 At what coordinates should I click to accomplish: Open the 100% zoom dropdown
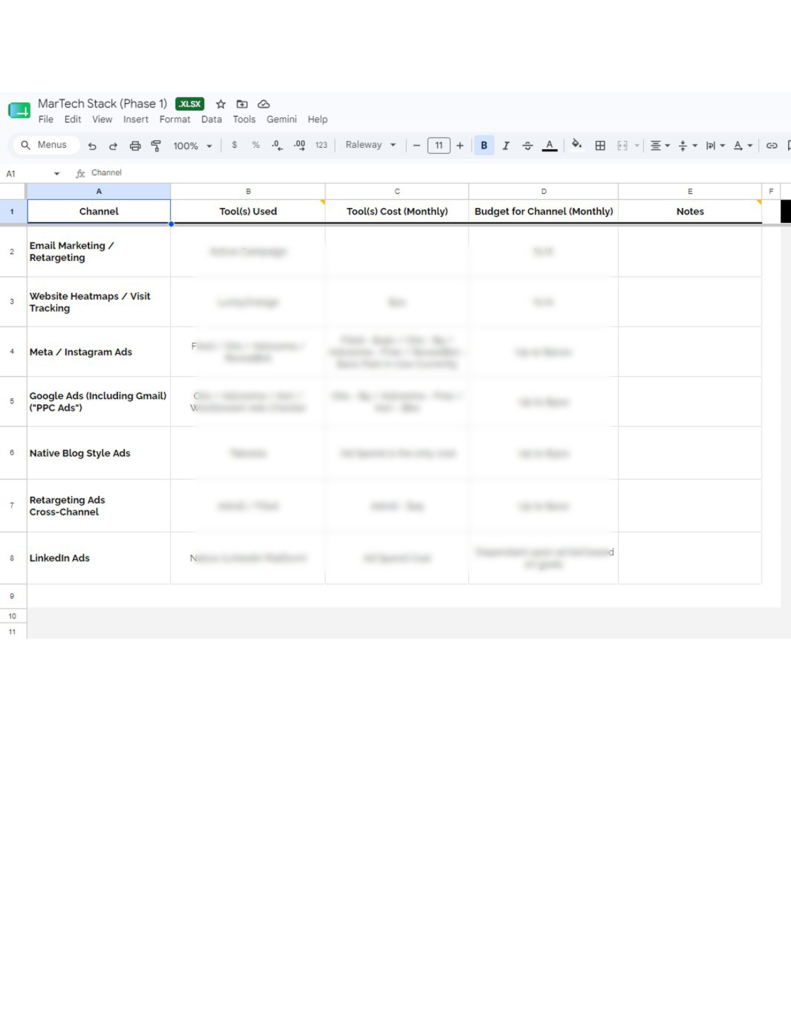[x=192, y=146]
